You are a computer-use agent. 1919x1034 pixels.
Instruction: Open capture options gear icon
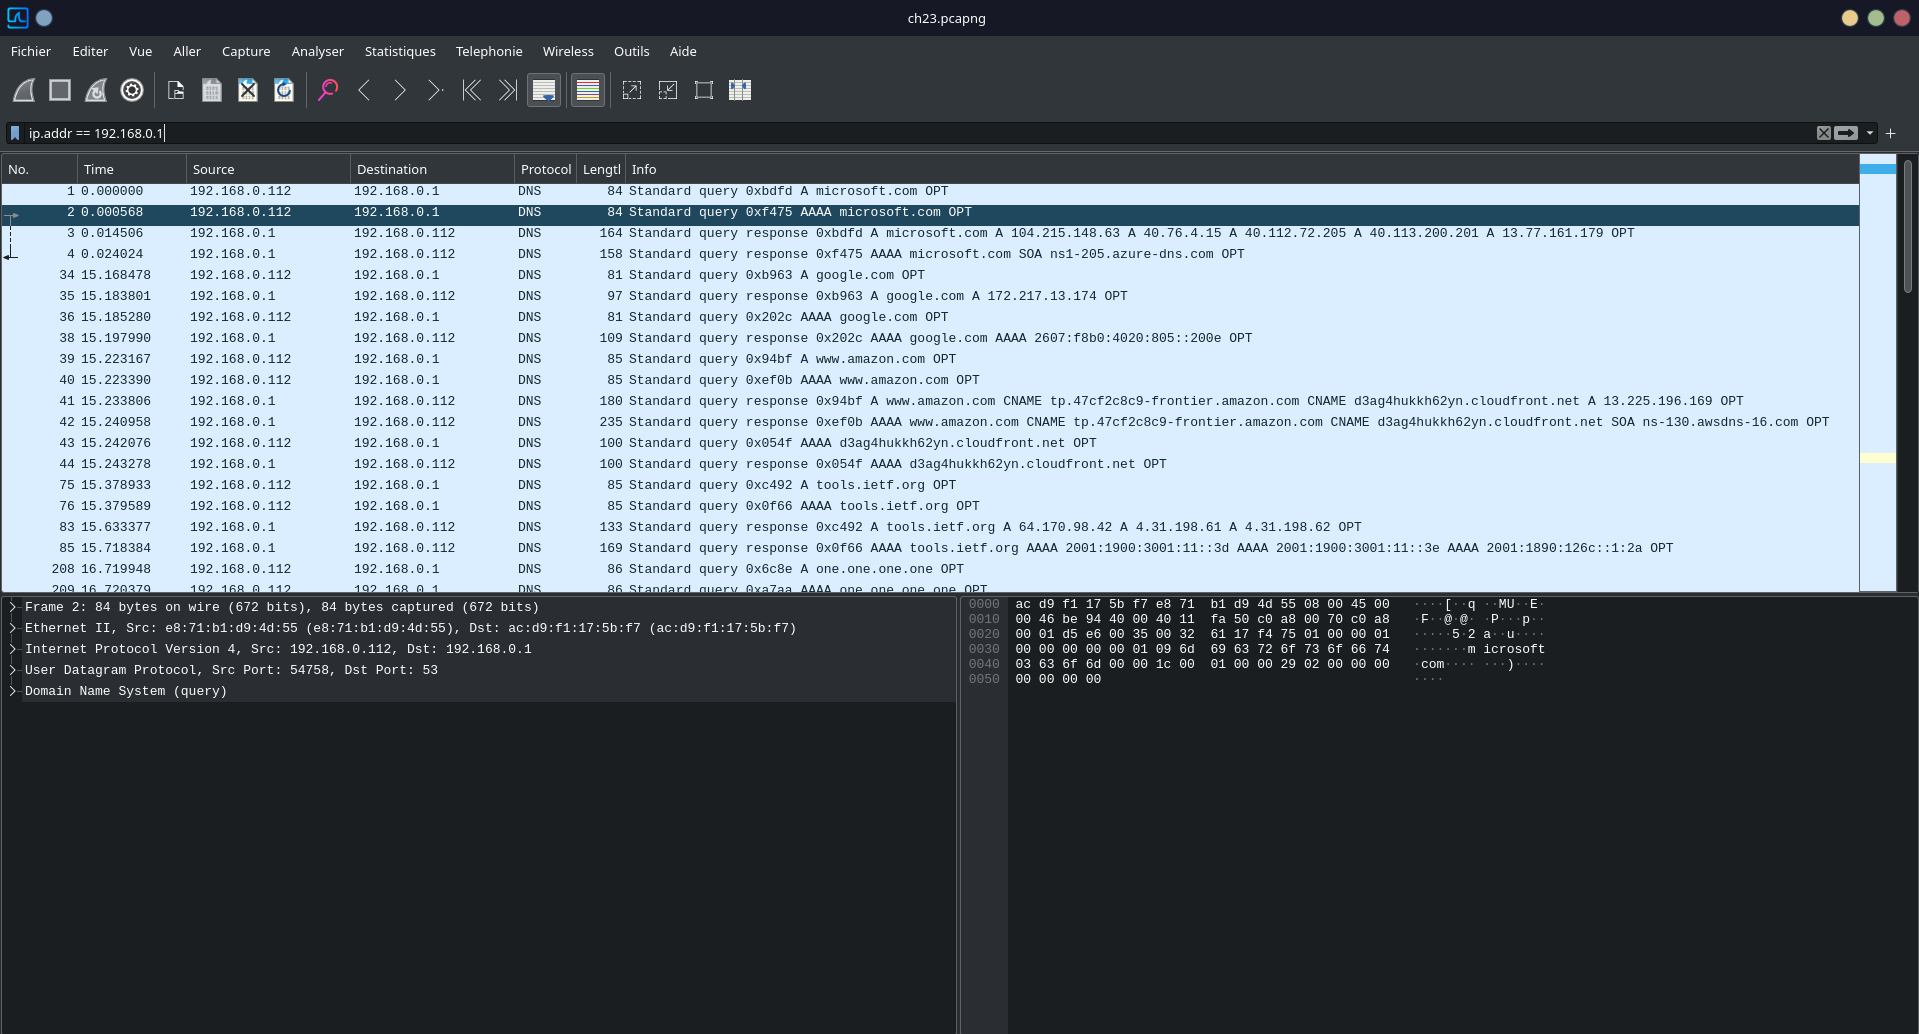132,90
